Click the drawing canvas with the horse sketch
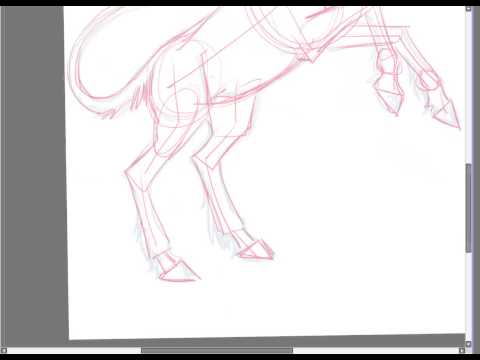The width and height of the screenshot is (480, 360). point(265,173)
